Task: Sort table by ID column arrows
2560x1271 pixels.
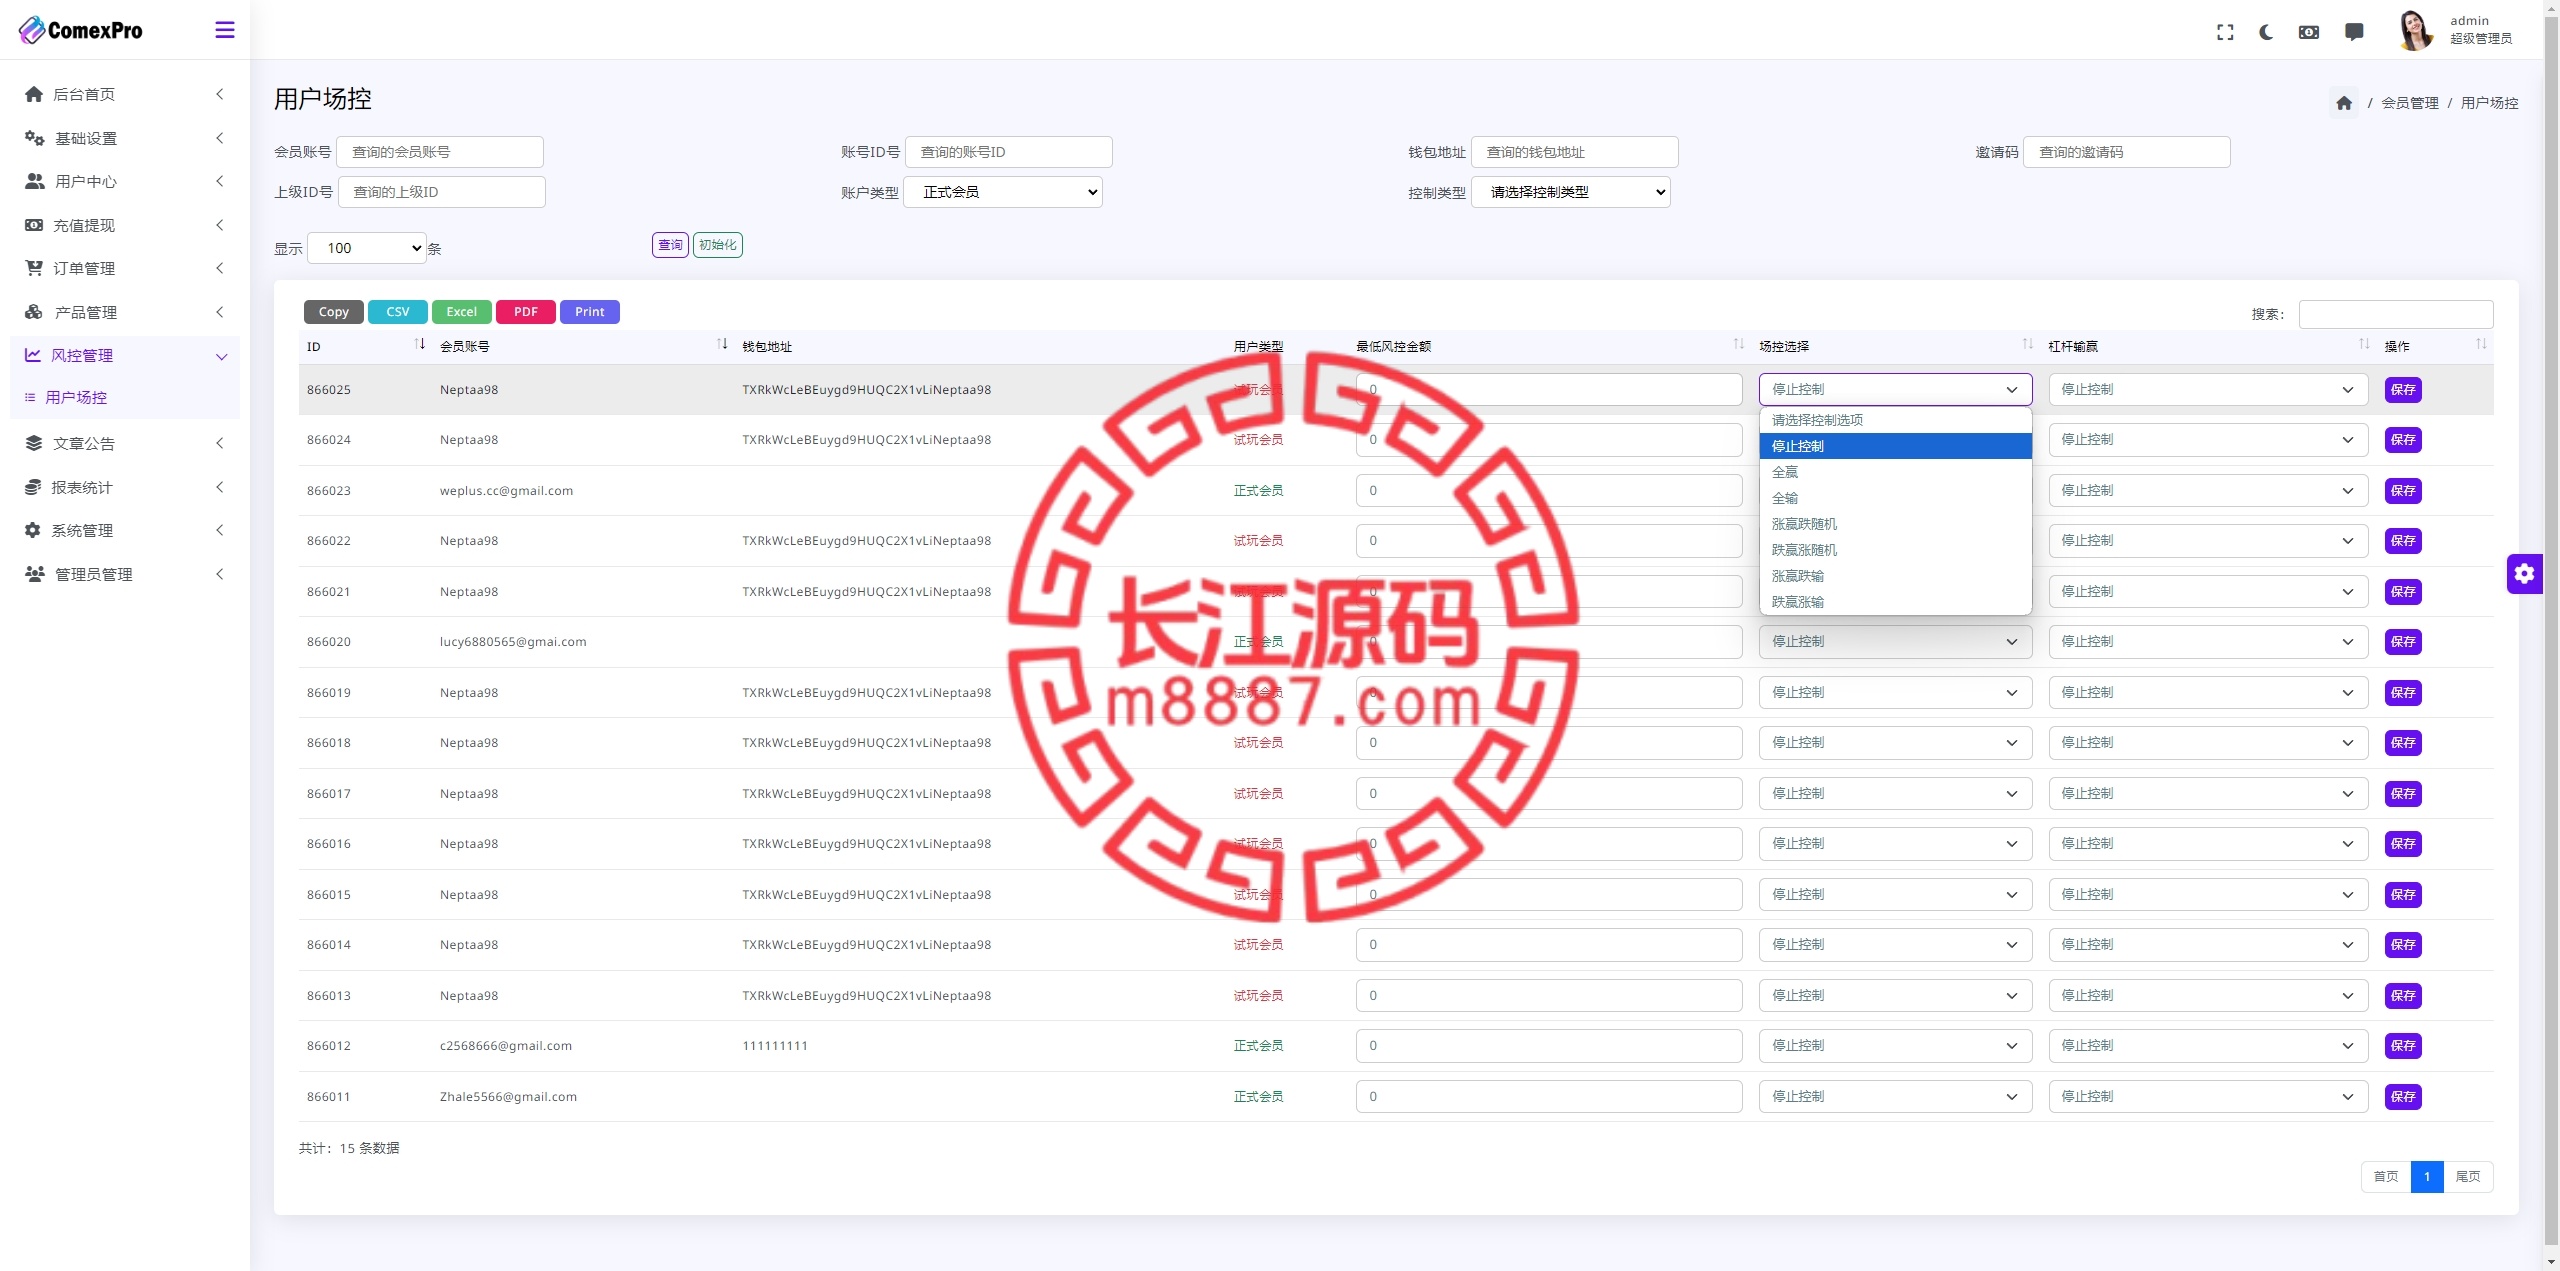Action: click(x=420, y=344)
